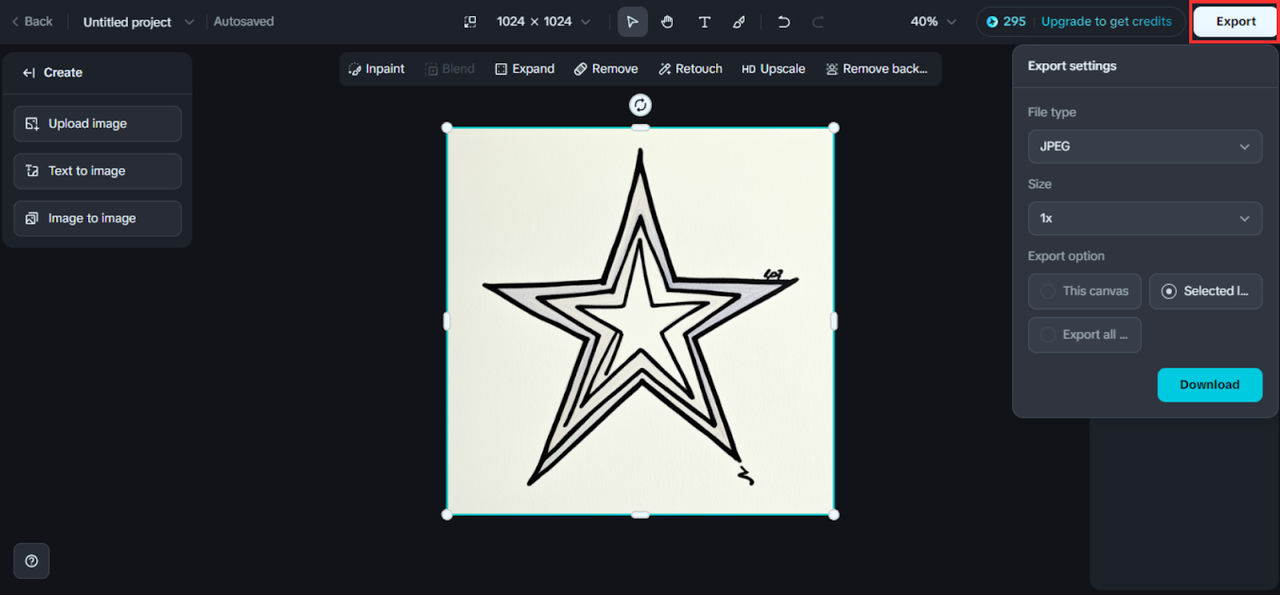This screenshot has height=595, width=1280.
Task: Click the Remove background person icon
Action: [831, 69]
